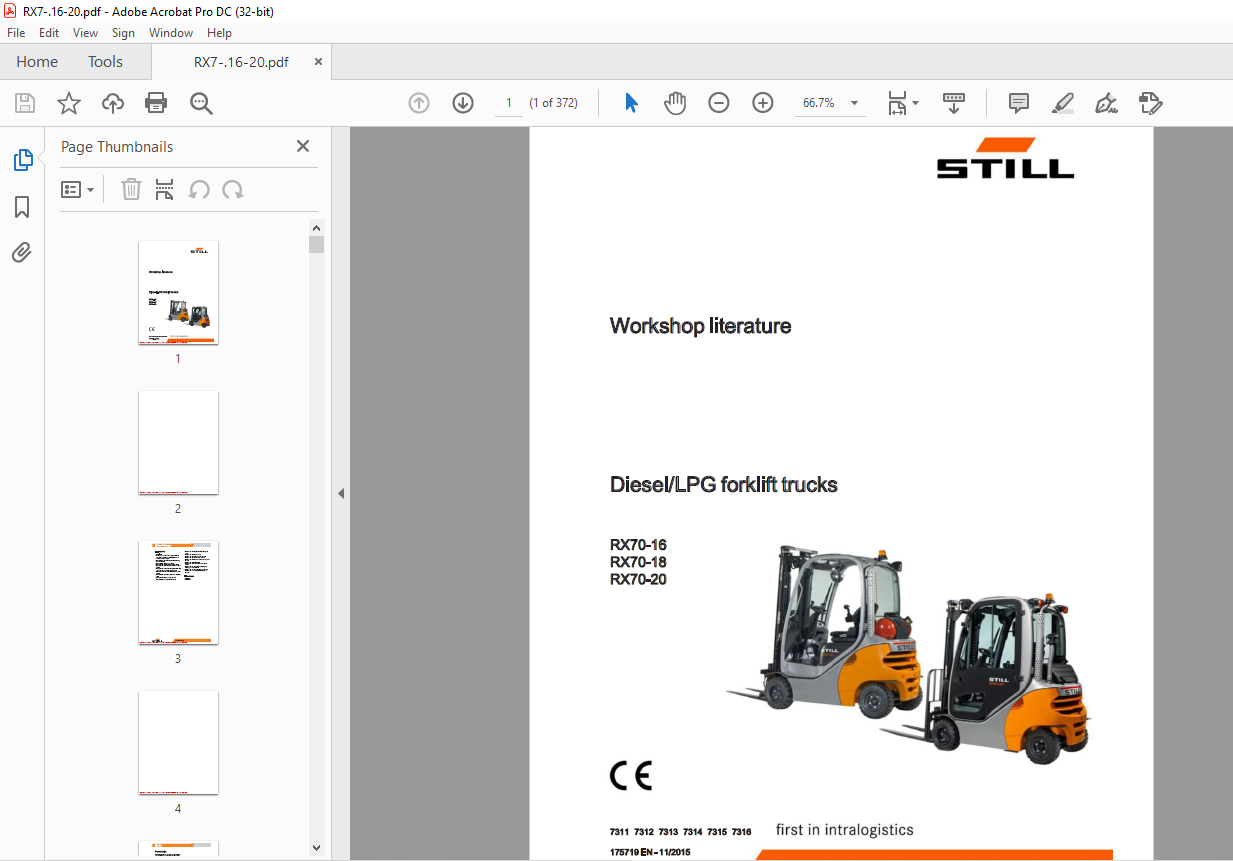Close the Page Thumbnails panel
This screenshot has height=861, width=1233.
tap(303, 146)
